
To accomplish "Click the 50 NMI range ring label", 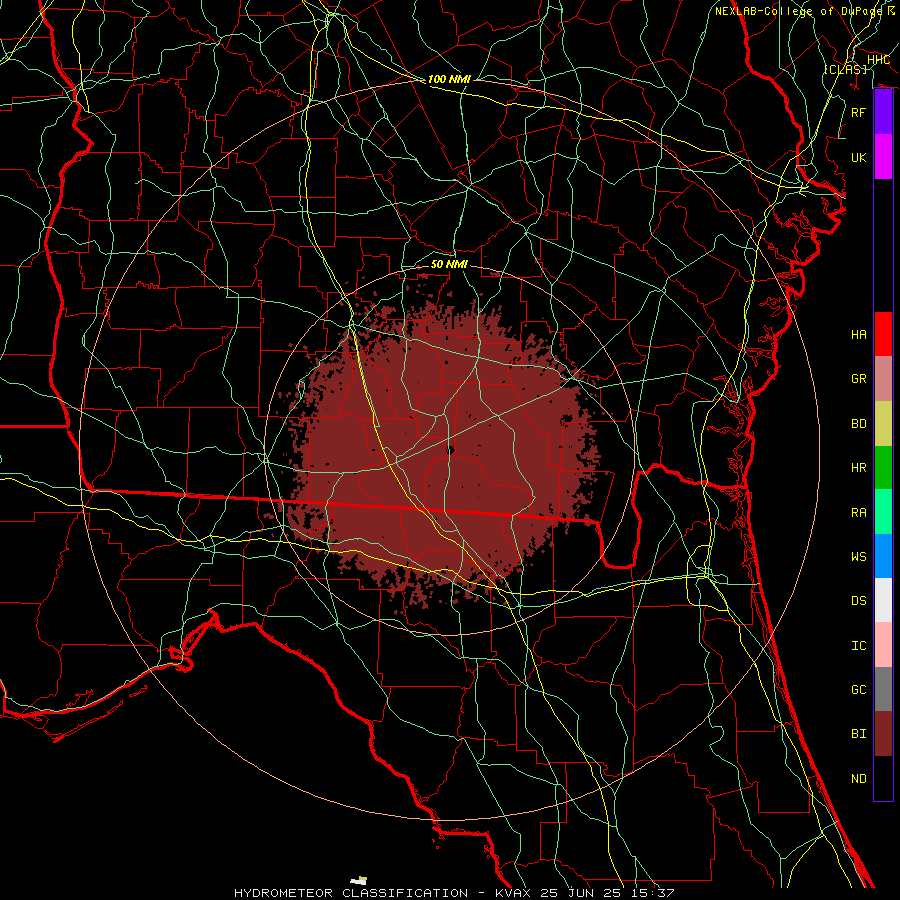I will pyautogui.click(x=449, y=264).
